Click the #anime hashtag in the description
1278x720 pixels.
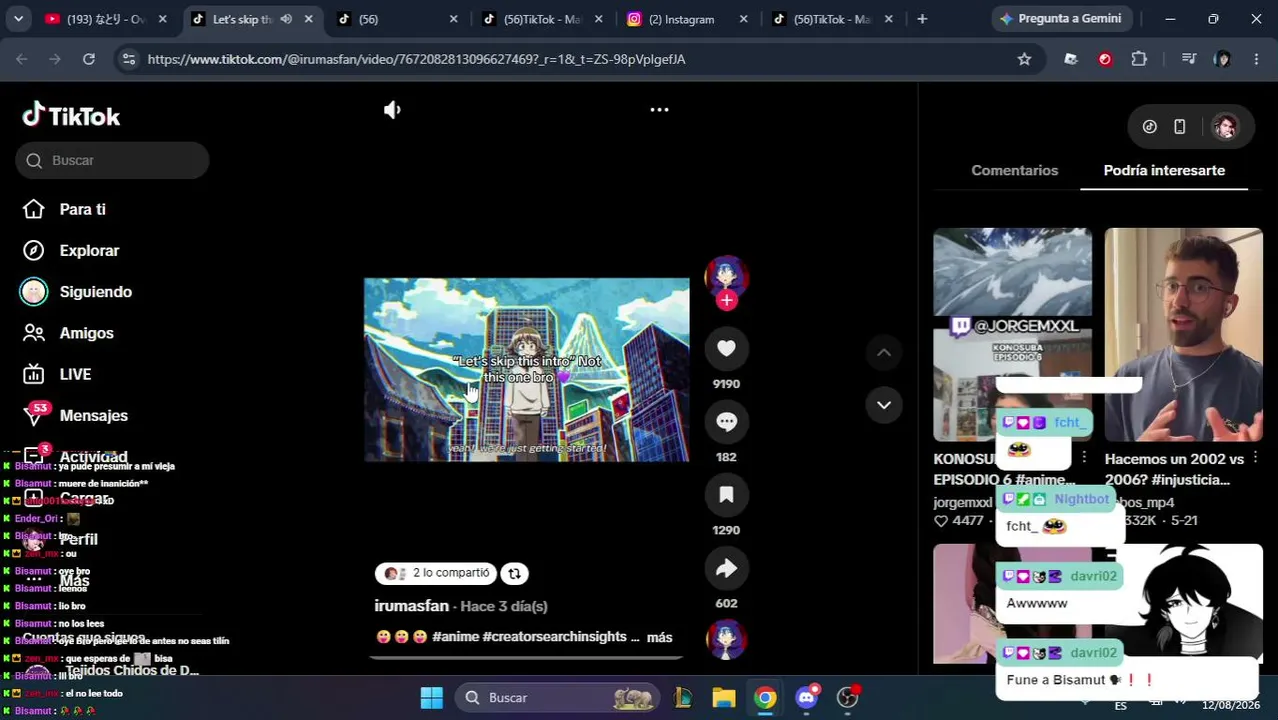(x=455, y=637)
